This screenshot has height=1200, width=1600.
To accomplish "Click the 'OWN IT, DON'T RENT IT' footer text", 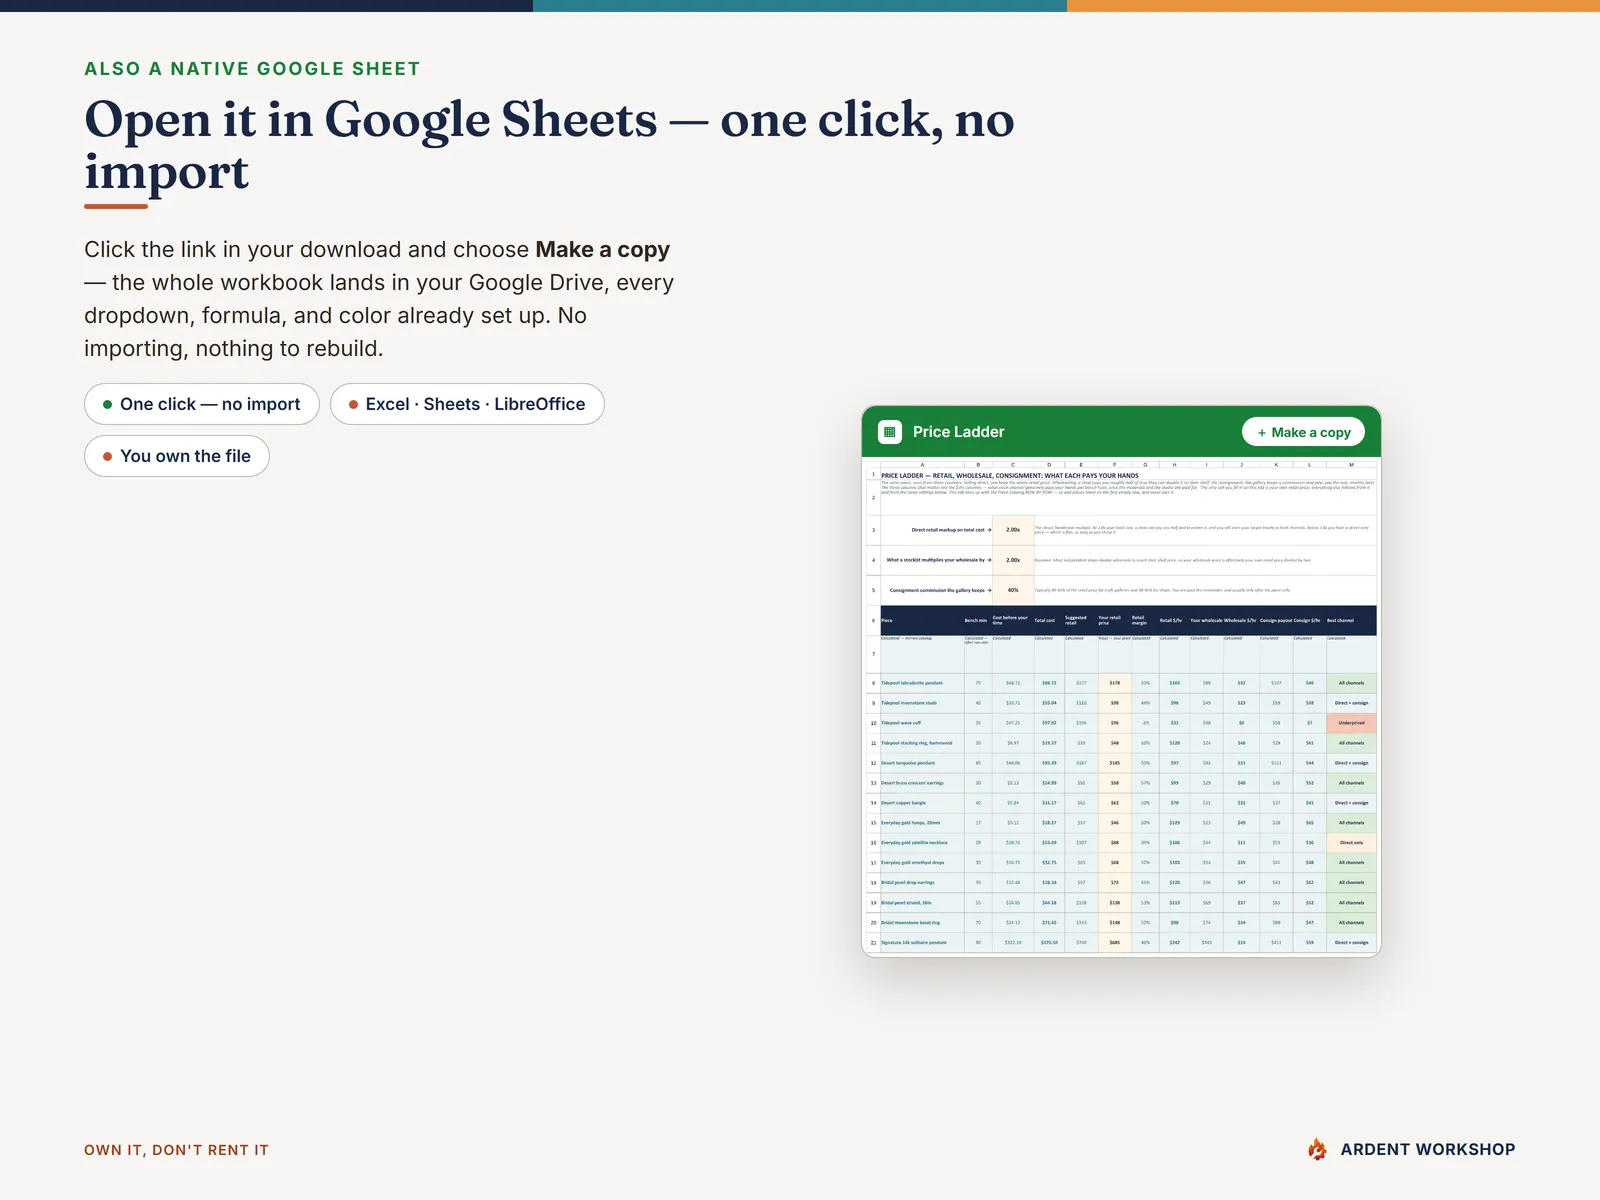I will coord(176,1150).
